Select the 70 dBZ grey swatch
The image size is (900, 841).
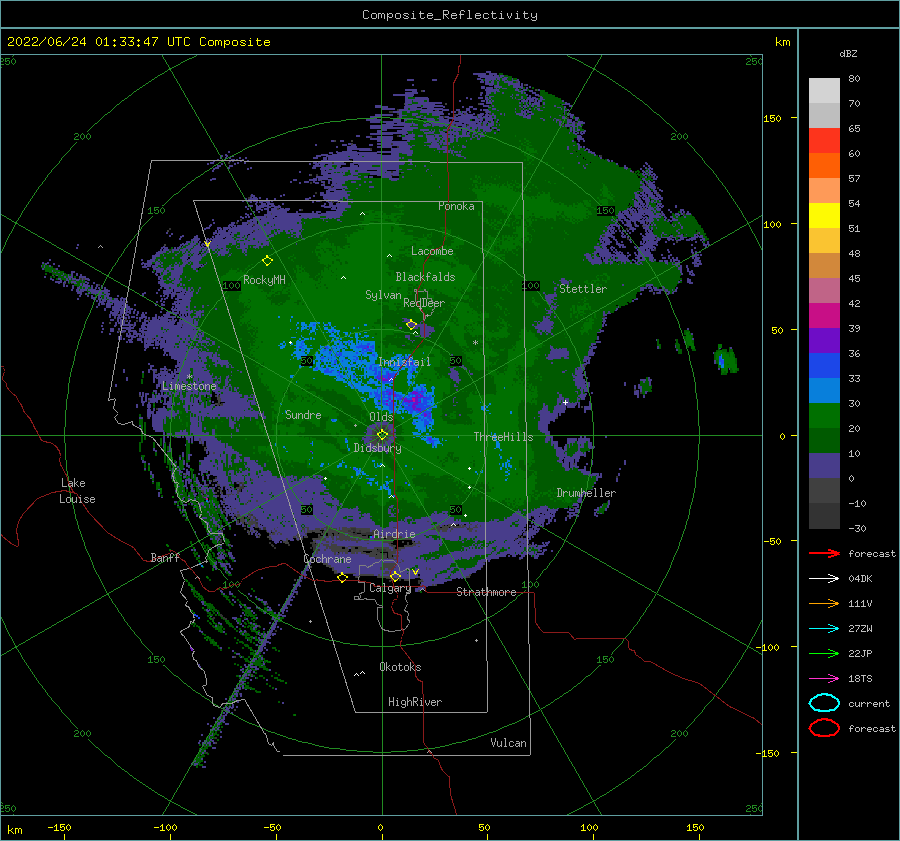point(824,115)
